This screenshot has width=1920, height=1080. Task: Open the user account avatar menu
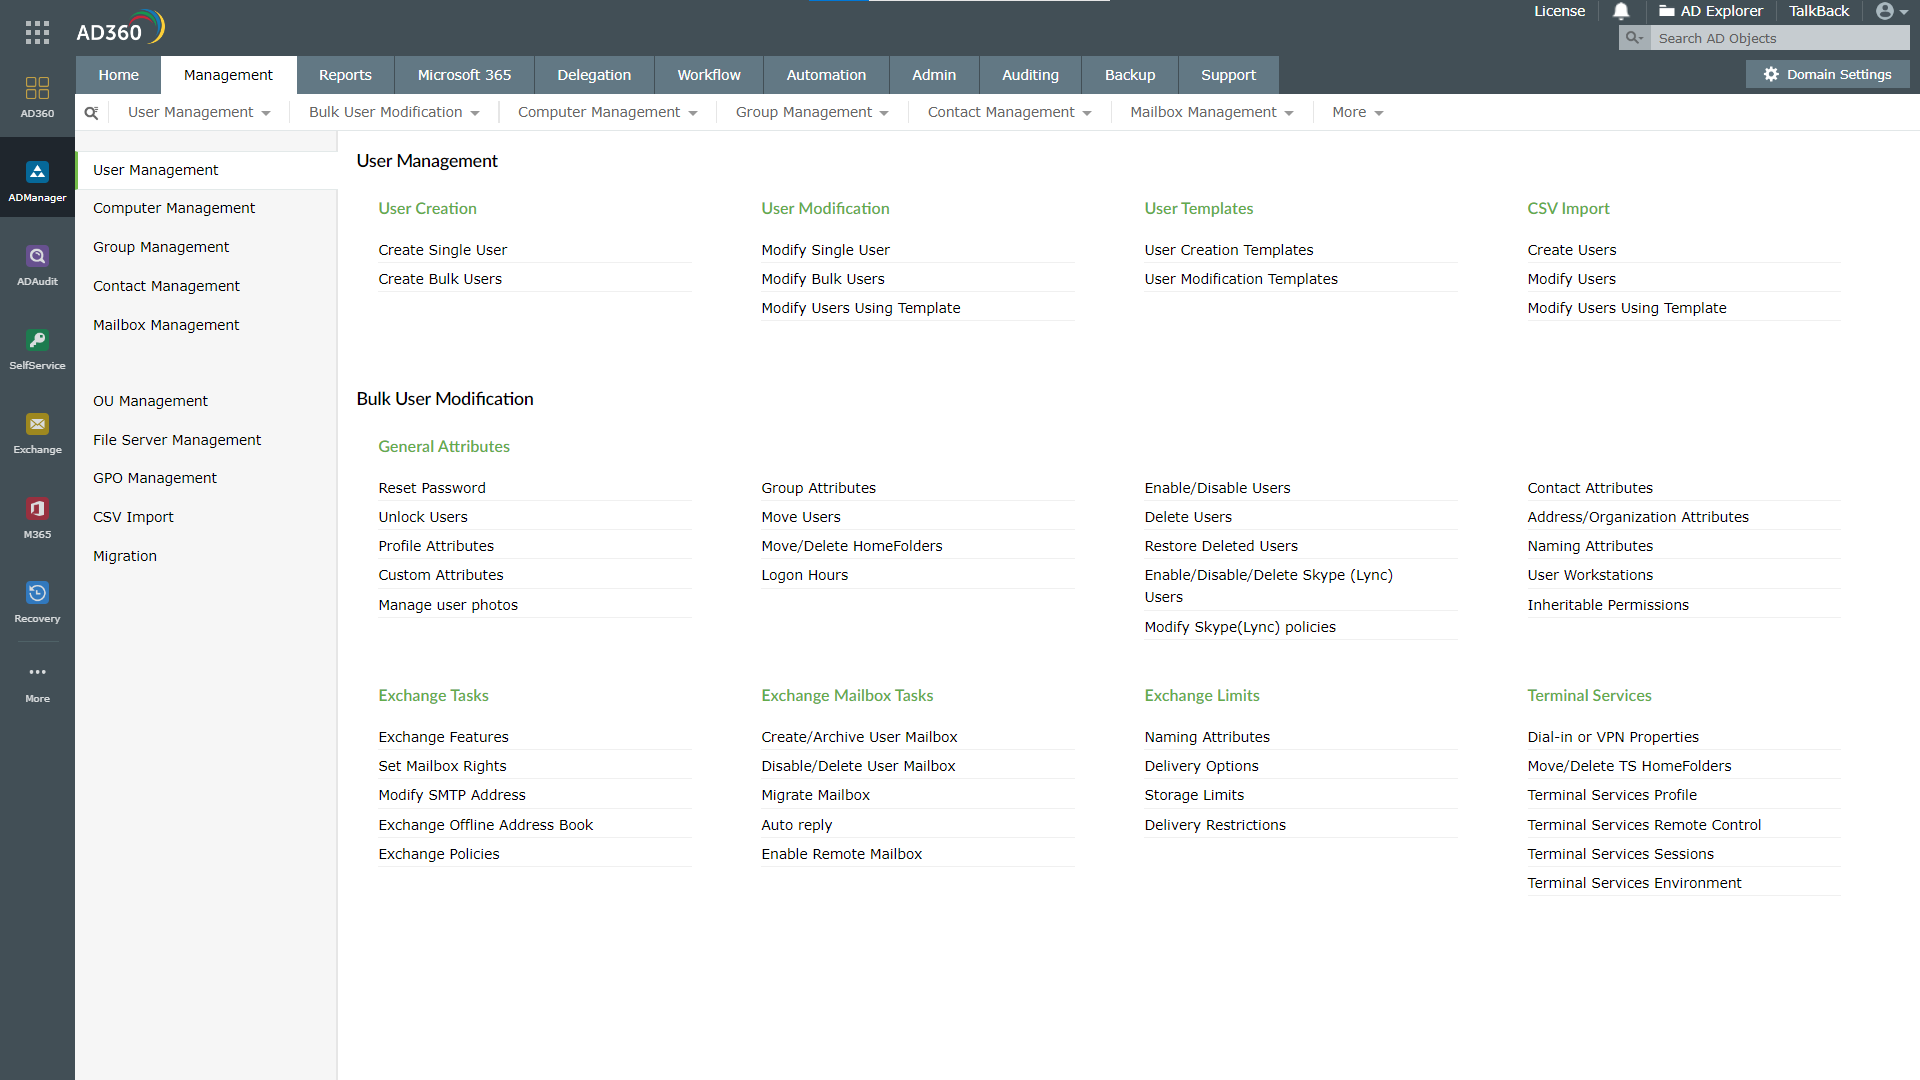pos(1891,11)
